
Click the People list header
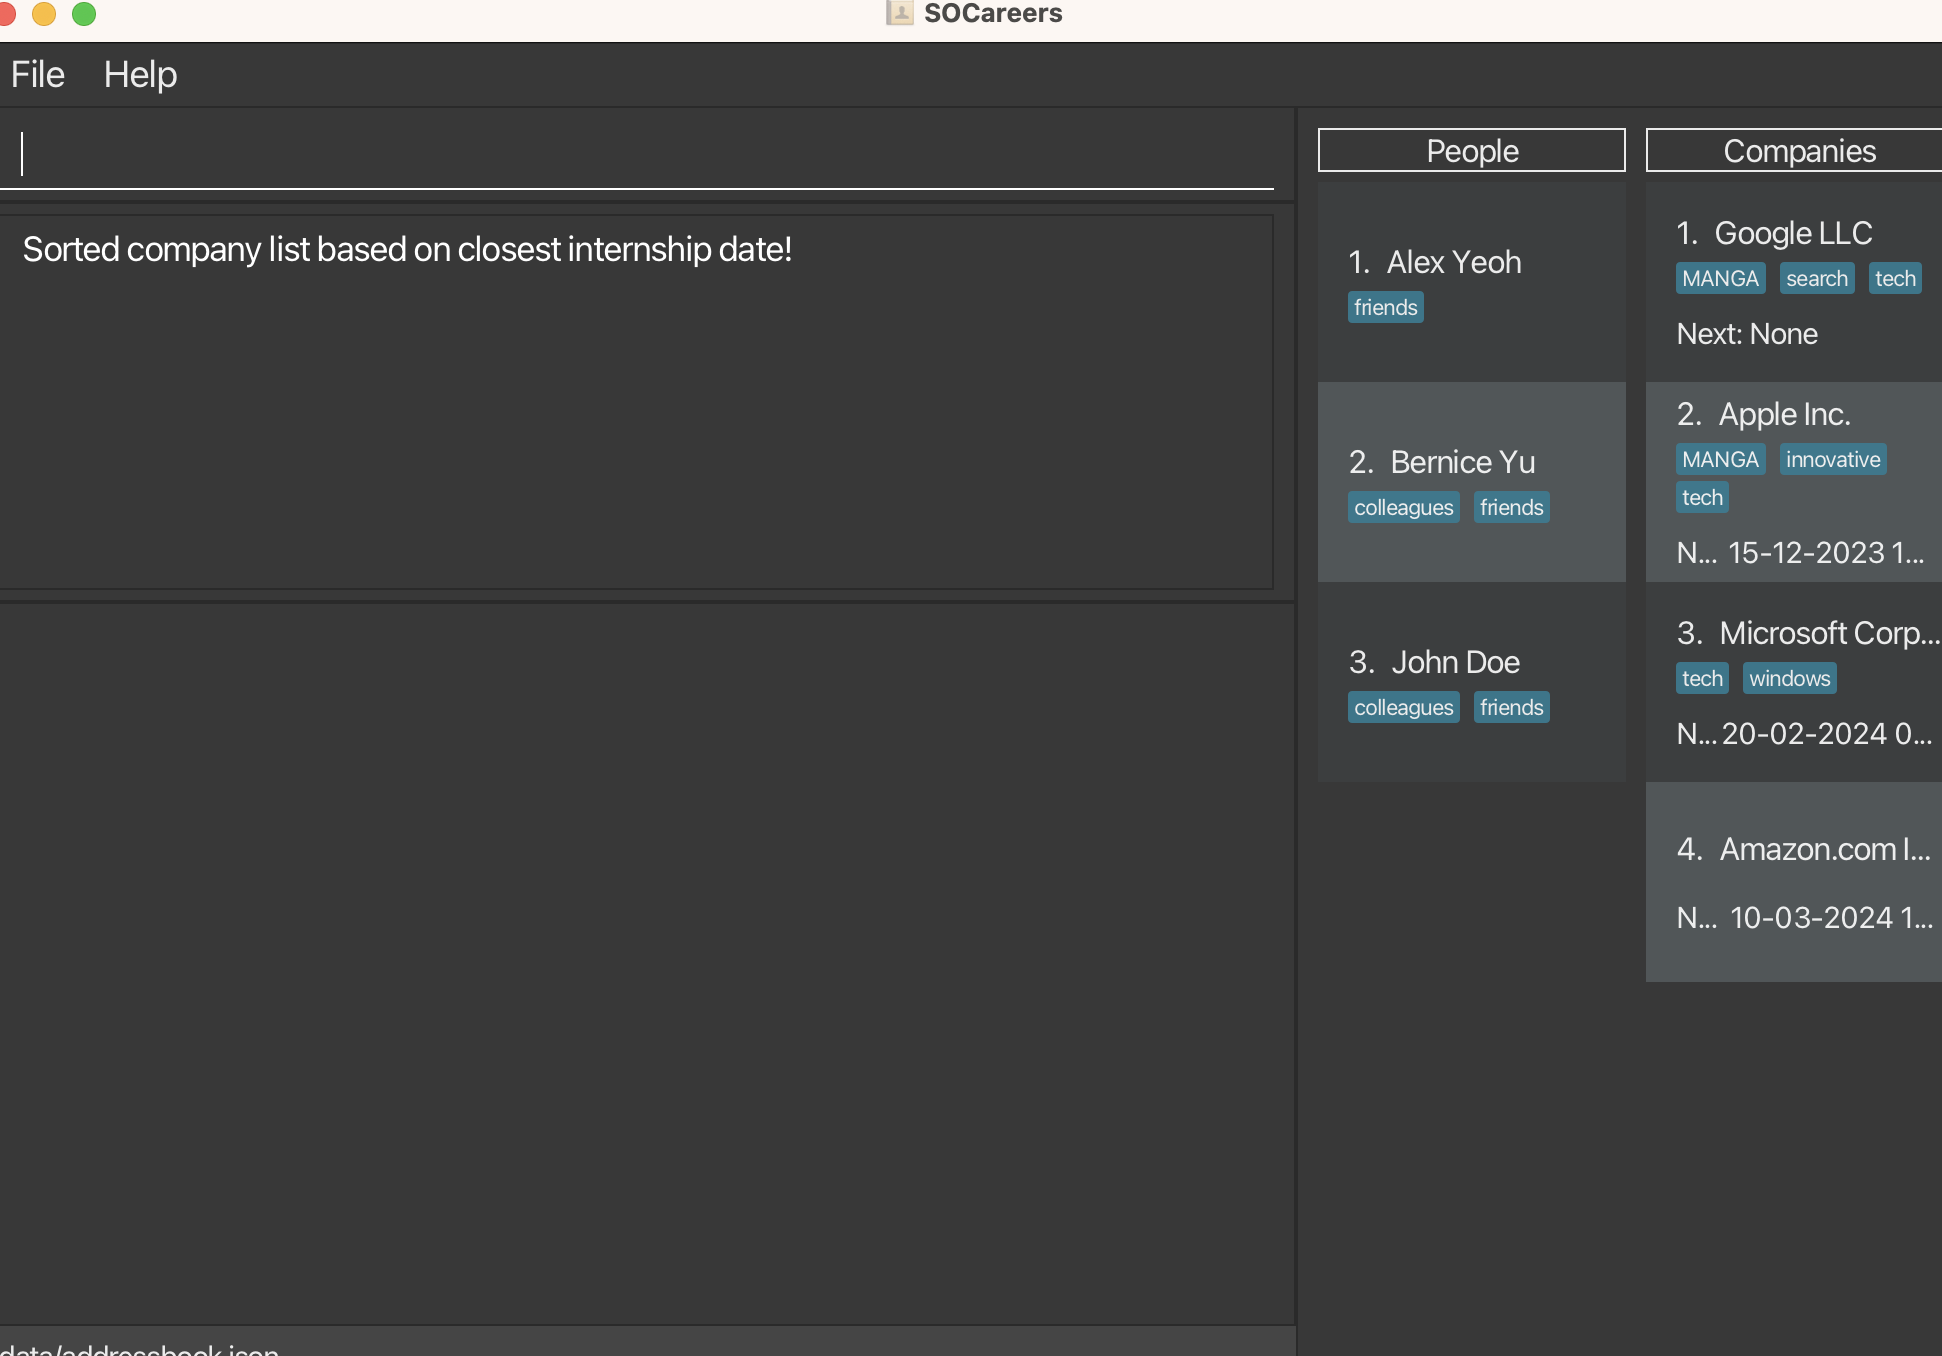pos(1471,151)
